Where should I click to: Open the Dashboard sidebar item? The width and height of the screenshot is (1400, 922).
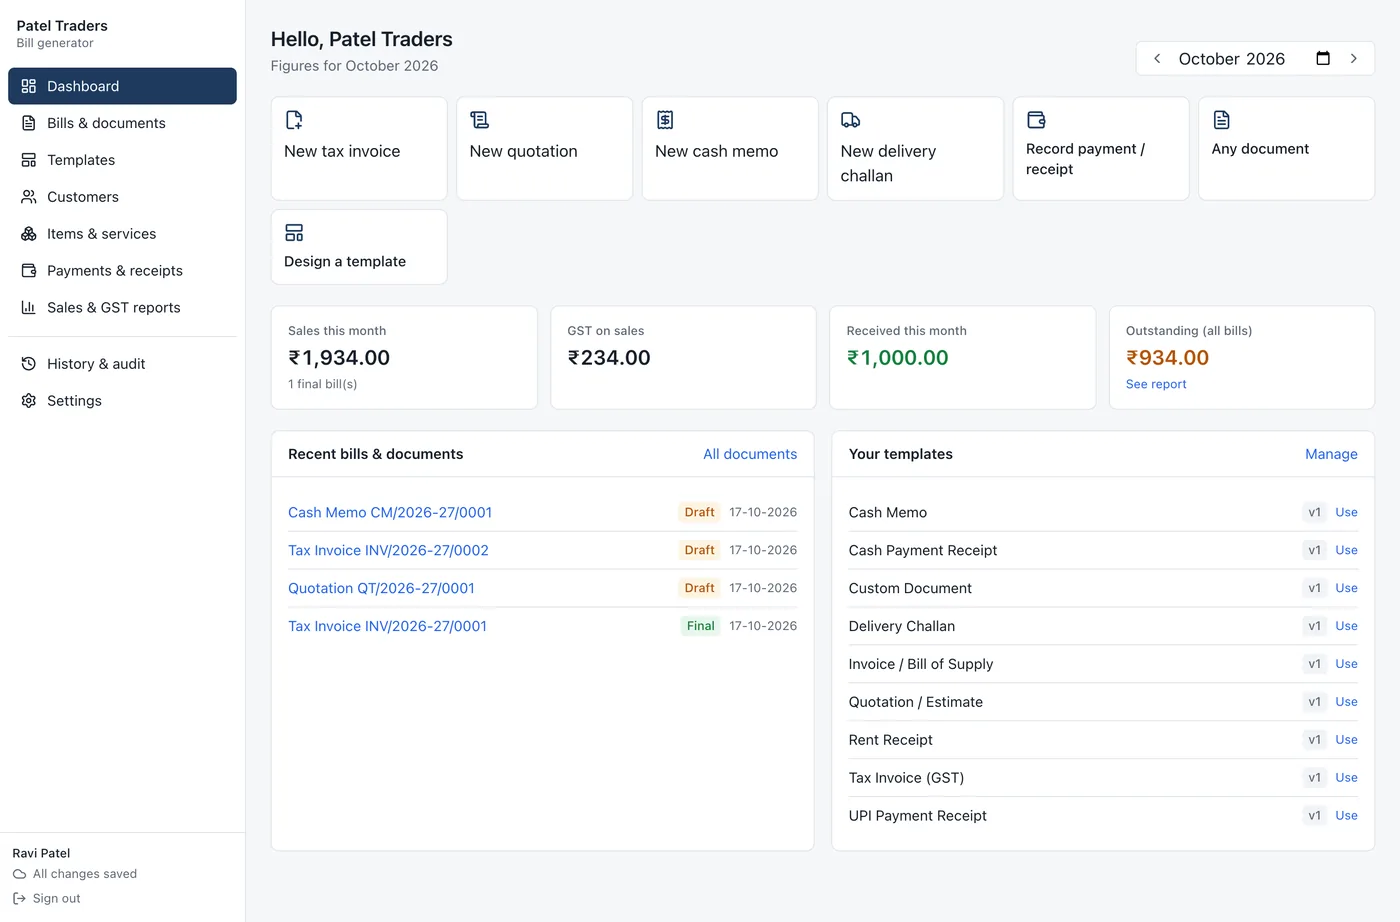pyautogui.click(x=122, y=86)
